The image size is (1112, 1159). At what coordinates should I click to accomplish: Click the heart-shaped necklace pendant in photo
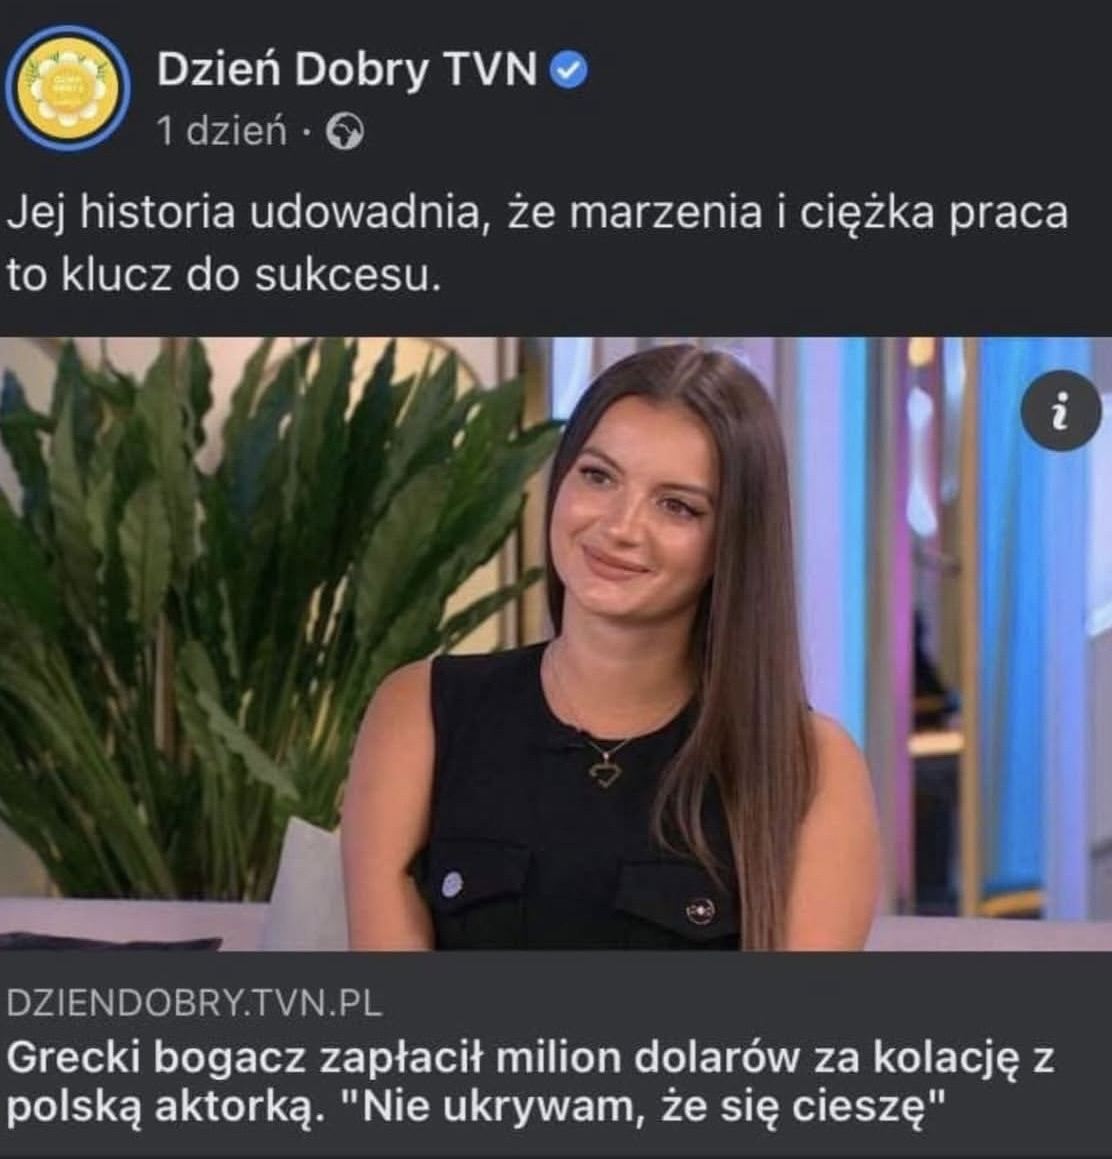point(606,773)
